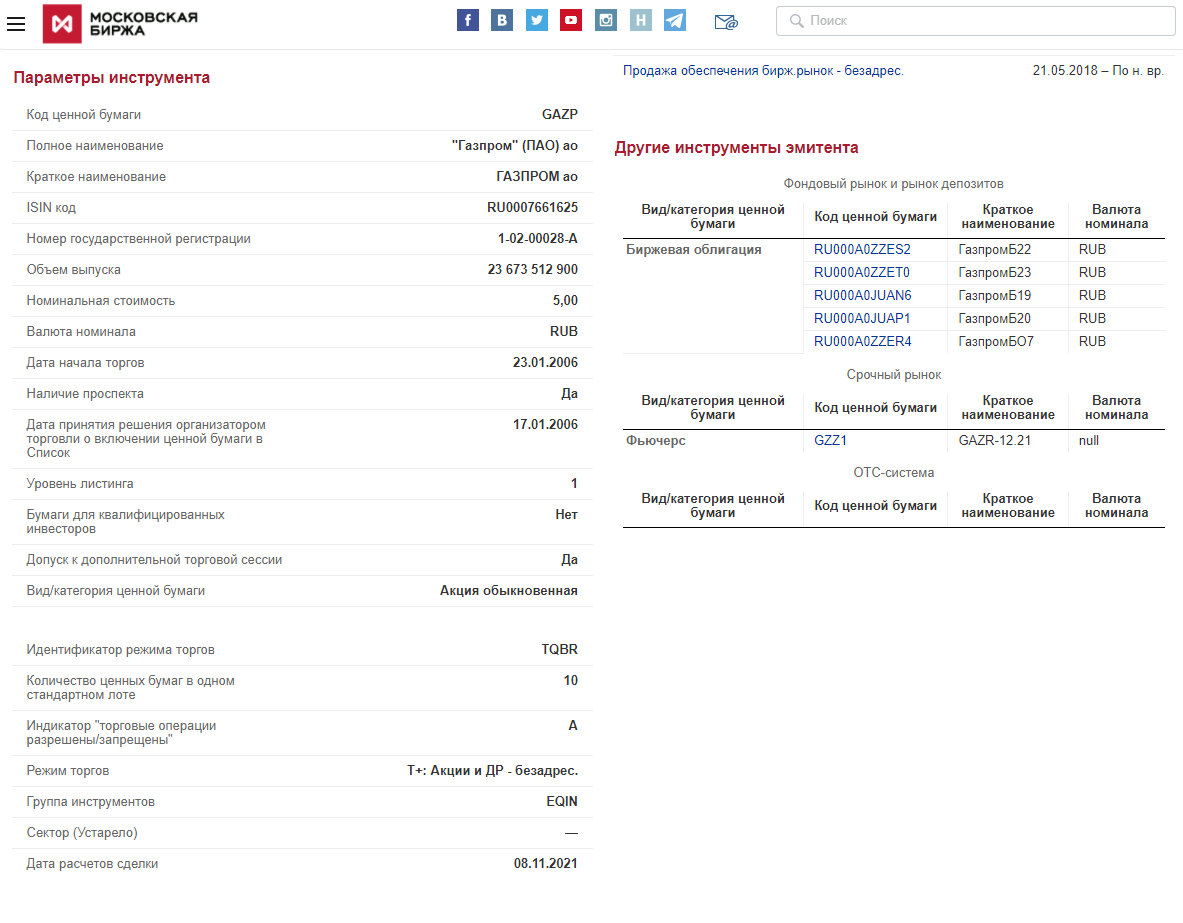Click the date range 21.05.2018 – По н. вр.
The image size is (1183, 923).
pos(1098,71)
